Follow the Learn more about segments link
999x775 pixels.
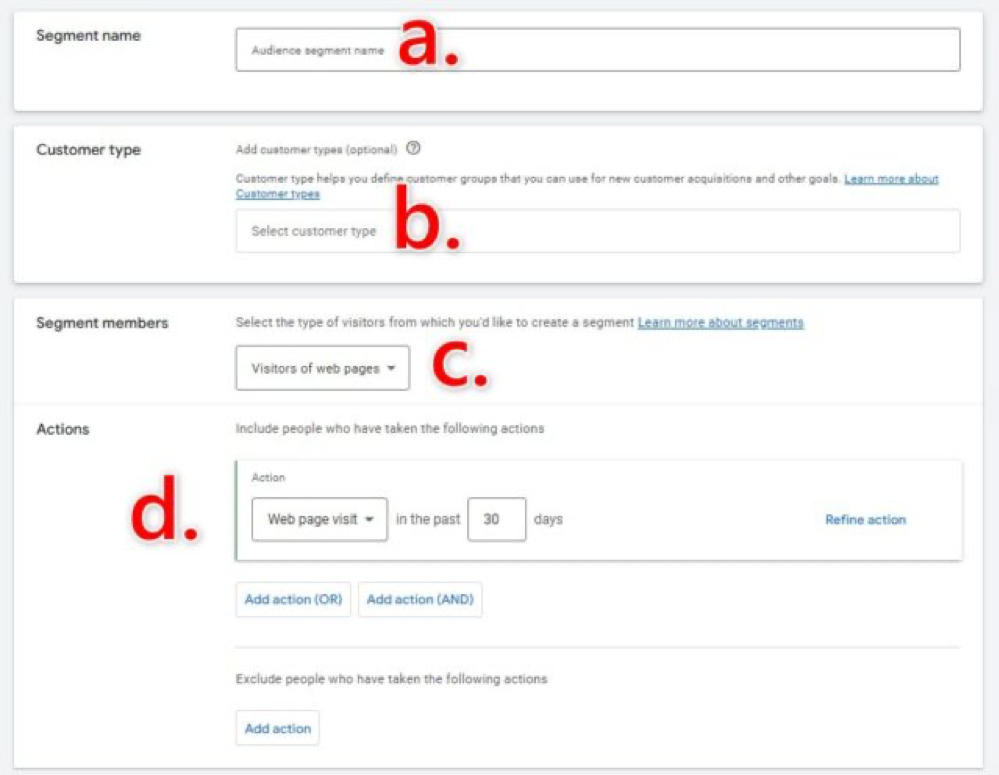click(720, 323)
